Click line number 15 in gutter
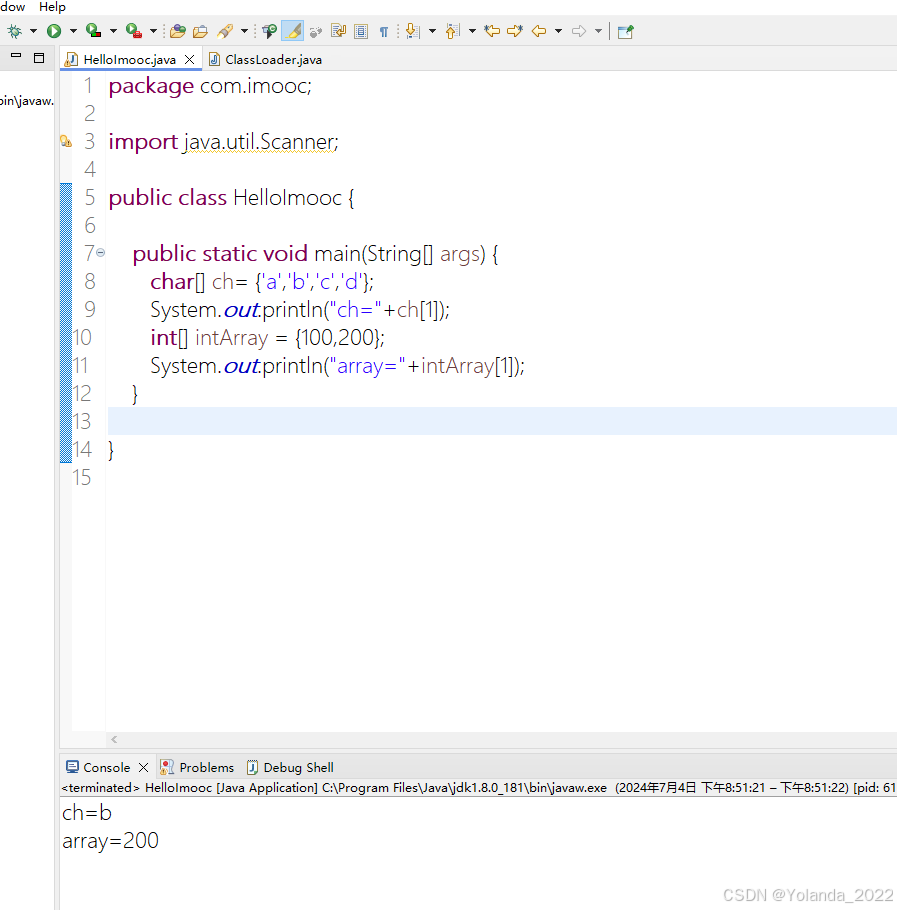Screen dimensions: 897x910 point(82,478)
